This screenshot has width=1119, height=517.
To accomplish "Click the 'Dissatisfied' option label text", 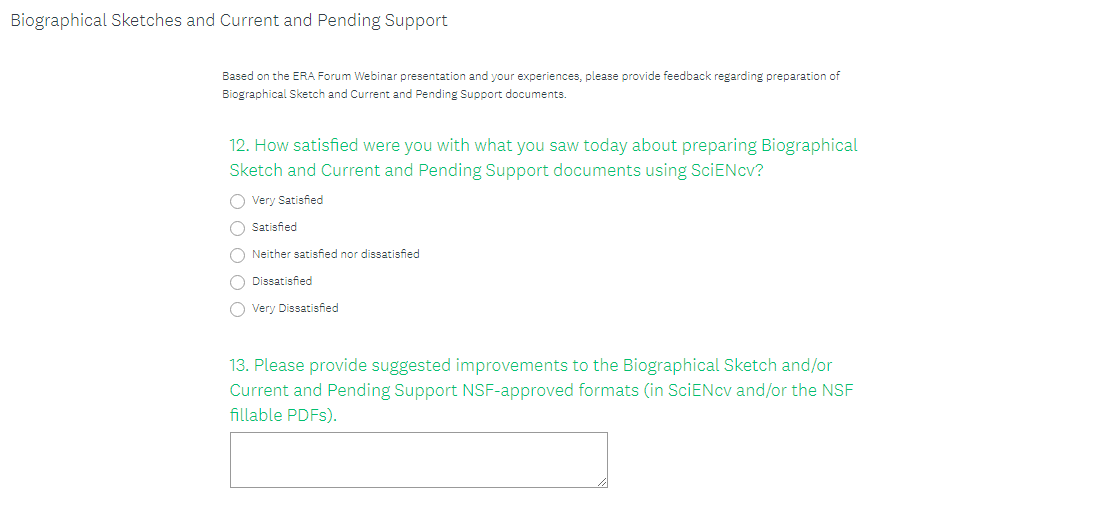I will click(x=282, y=281).
